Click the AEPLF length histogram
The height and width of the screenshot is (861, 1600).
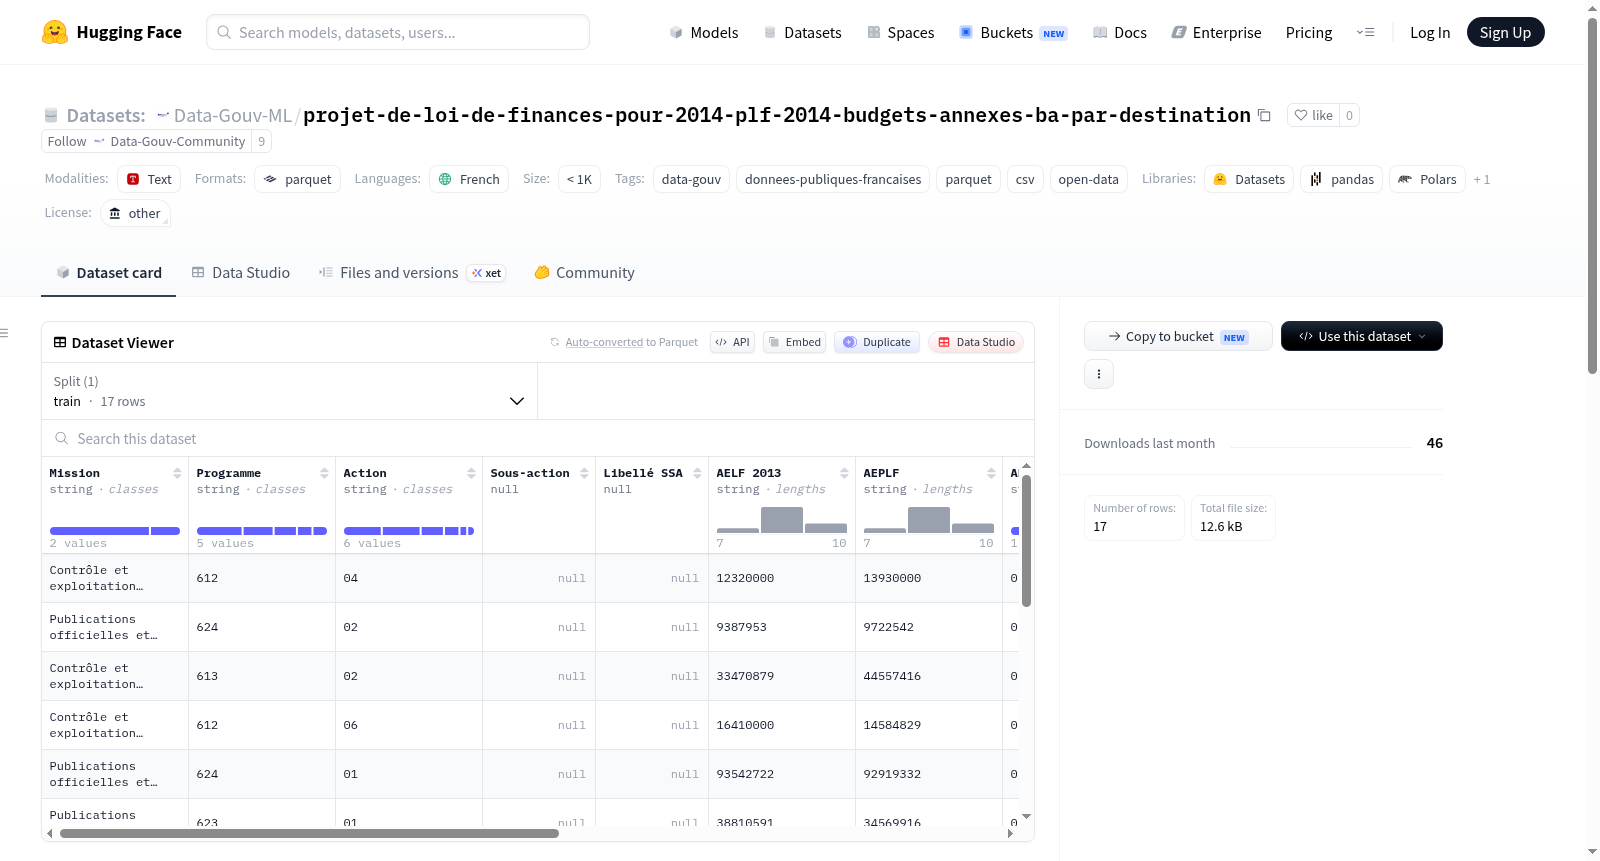pyautogui.click(x=929, y=520)
